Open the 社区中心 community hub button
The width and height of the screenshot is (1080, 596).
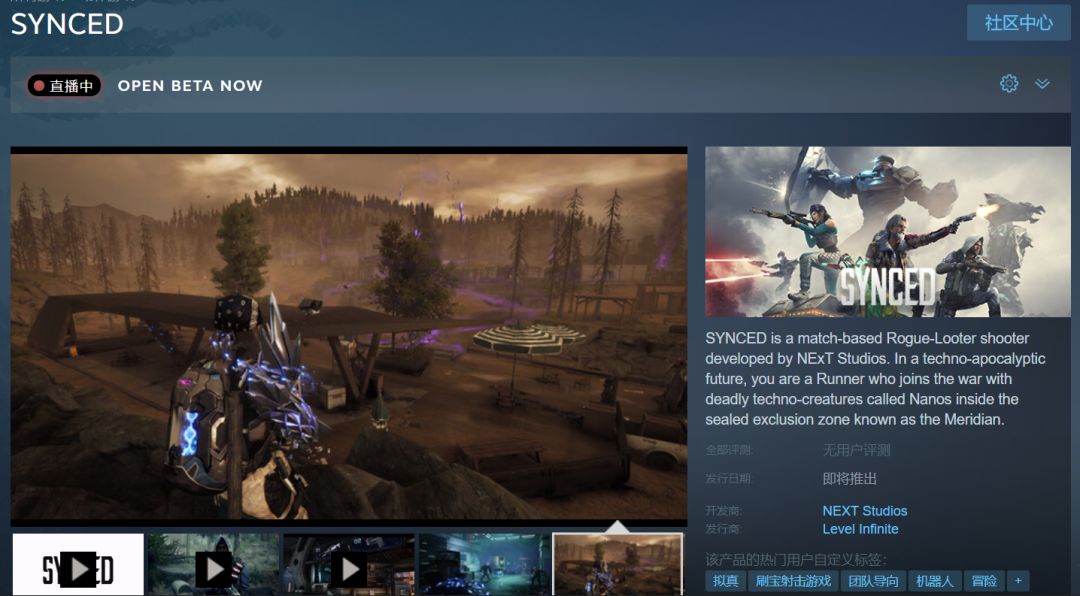1018,23
